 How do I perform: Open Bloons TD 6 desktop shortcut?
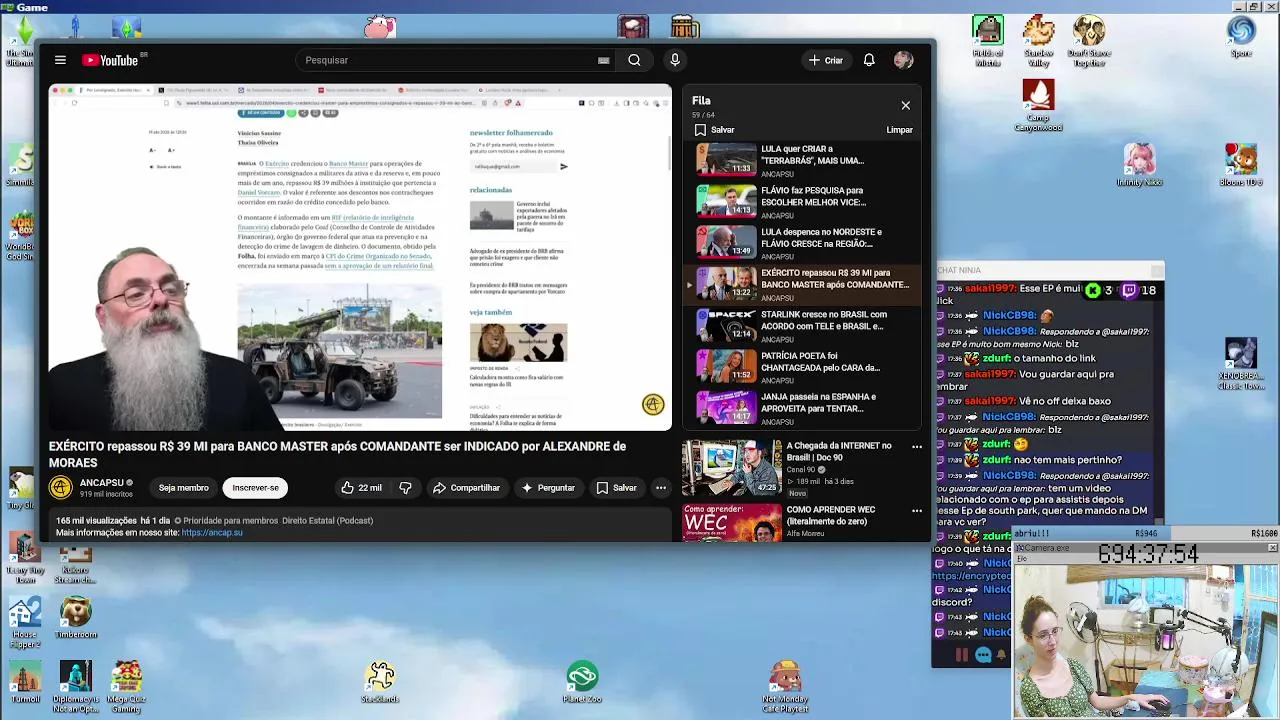pyautogui.click(x=1240, y=166)
